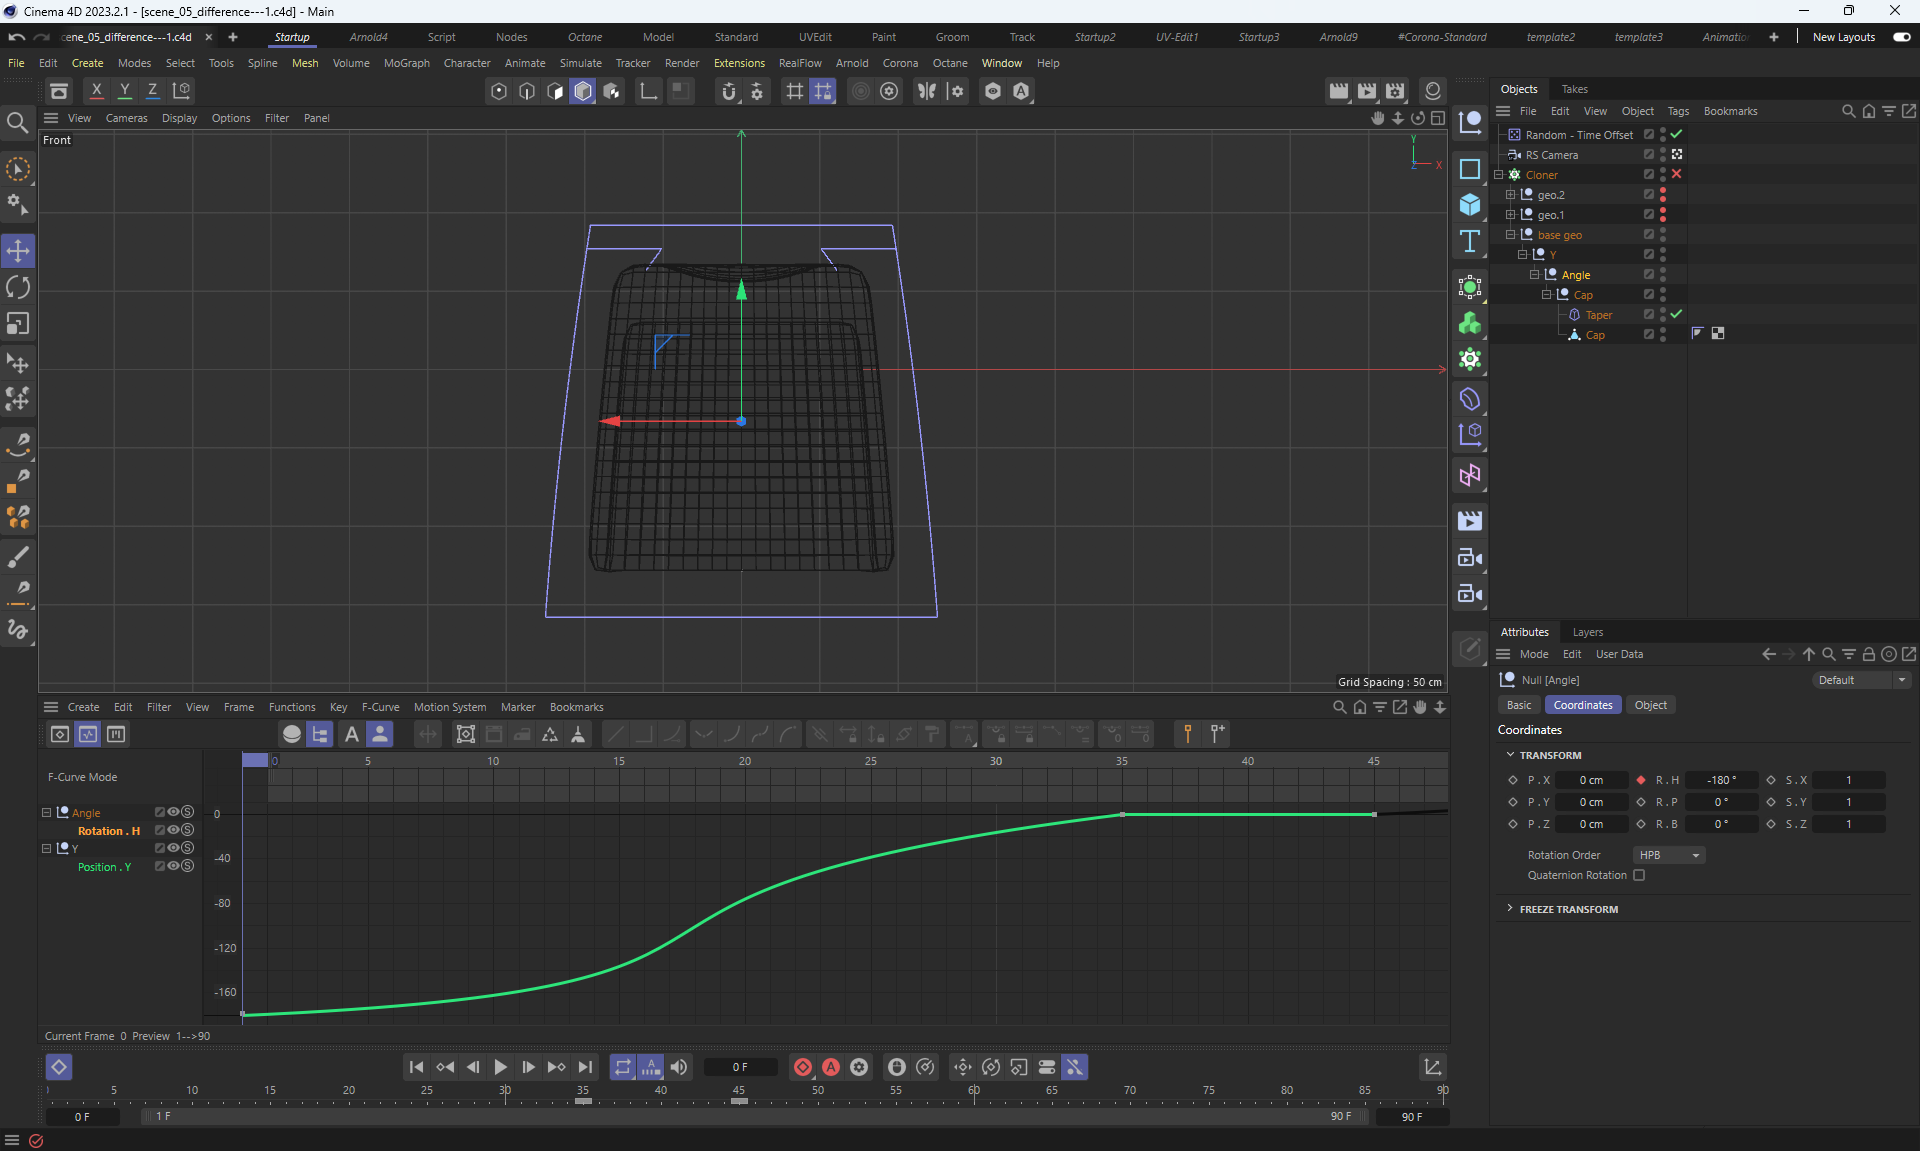Click the Text spline tool icon
Screen dimensions: 1920x1151
coord(1469,241)
